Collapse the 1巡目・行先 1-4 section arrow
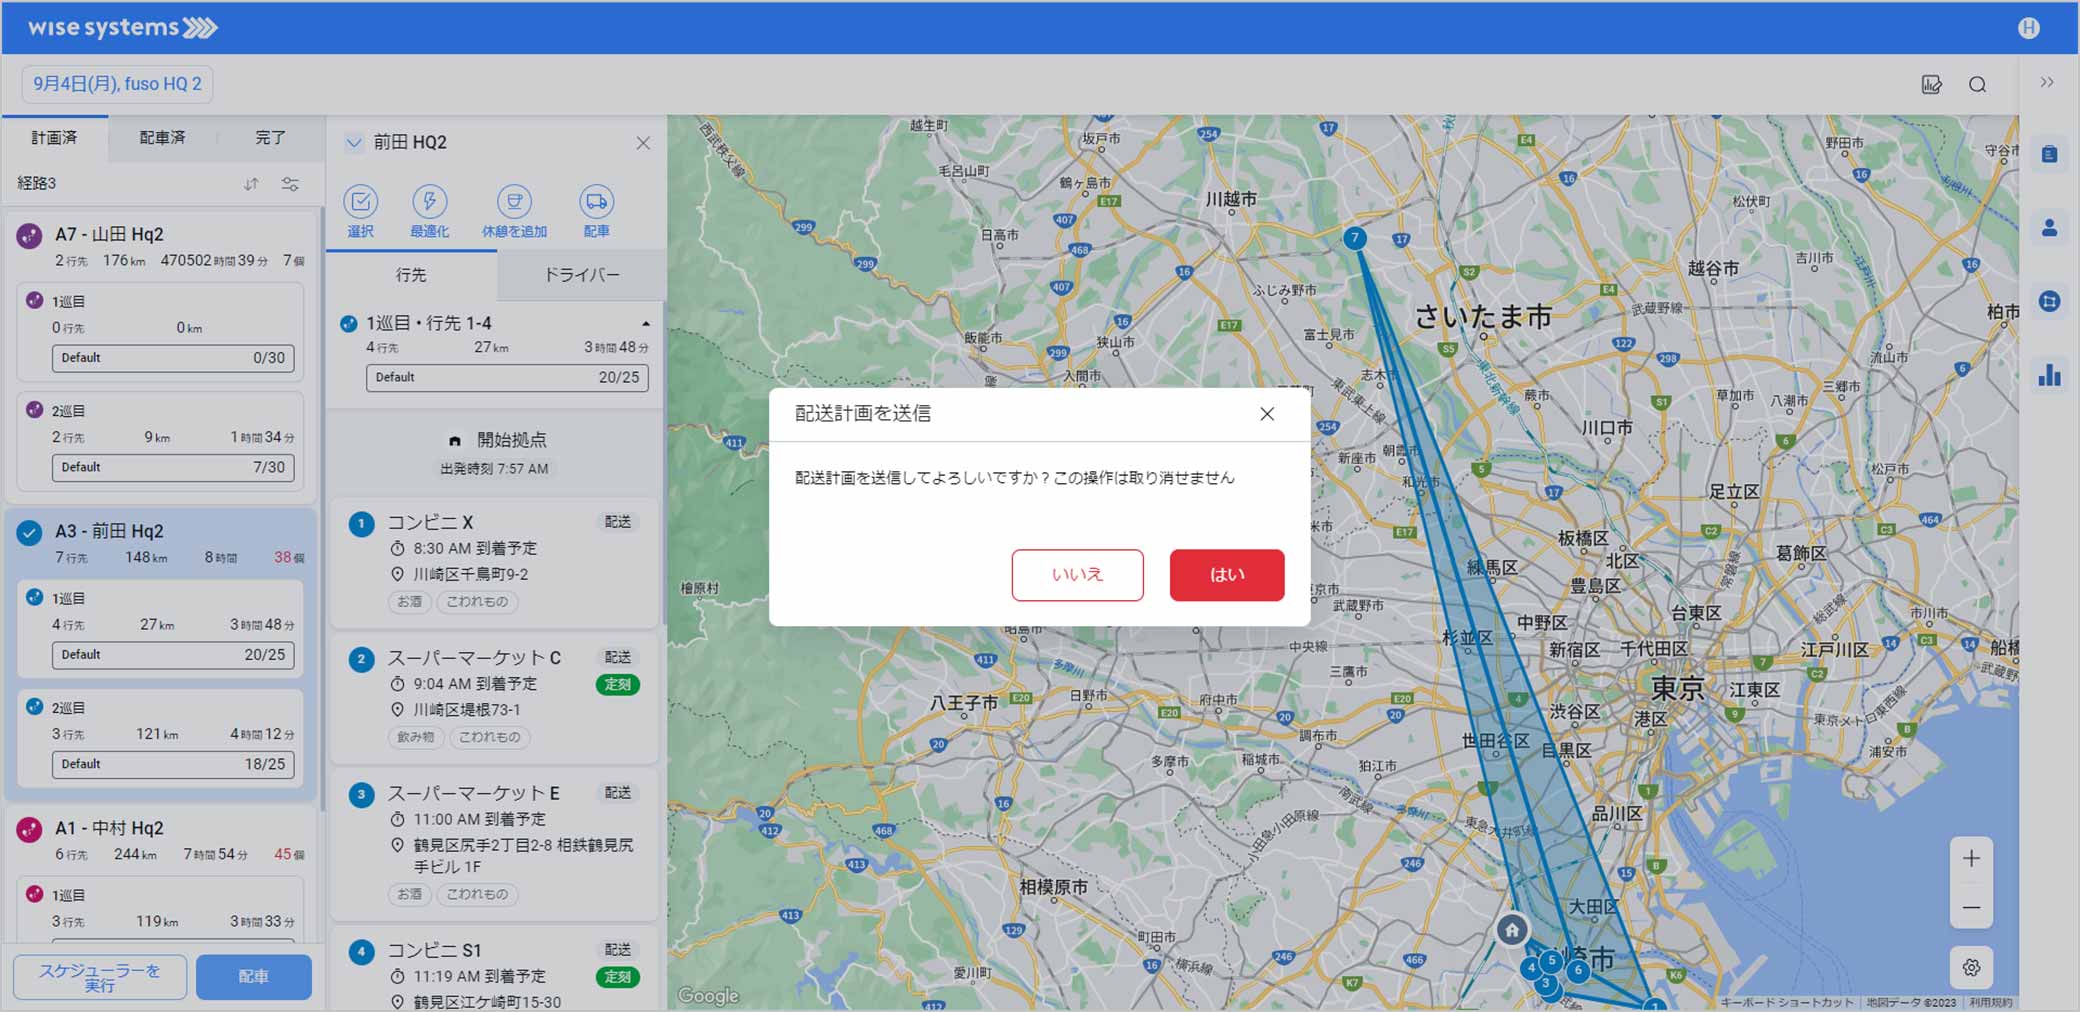Image resolution: width=2080 pixels, height=1012 pixels. tap(646, 324)
